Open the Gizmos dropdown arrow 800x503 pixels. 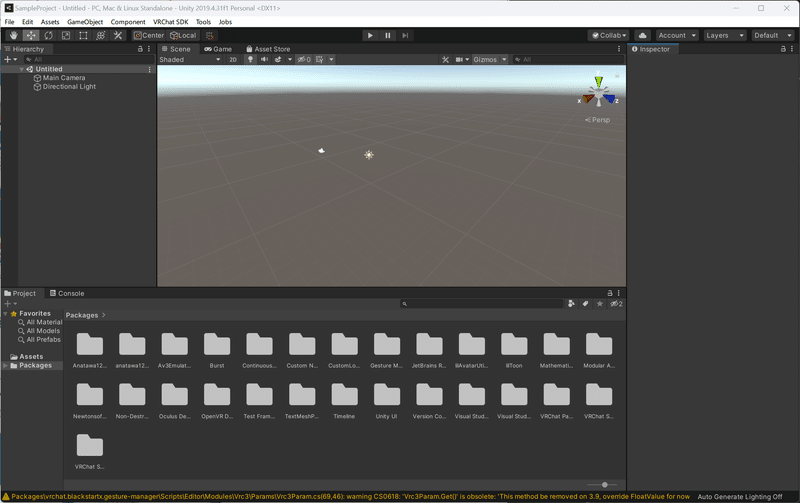[504, 60]
